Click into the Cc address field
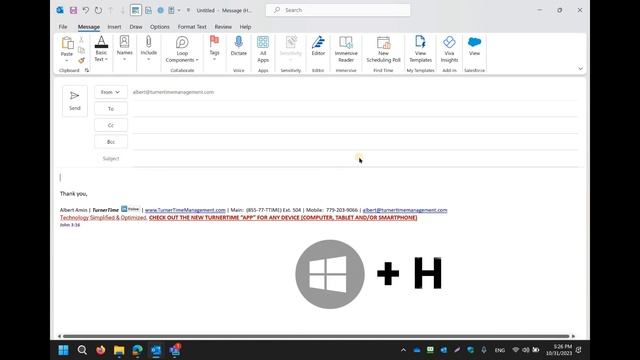Image resolution: width=640 pixels, height=360 pixels. tap(355, 125)
